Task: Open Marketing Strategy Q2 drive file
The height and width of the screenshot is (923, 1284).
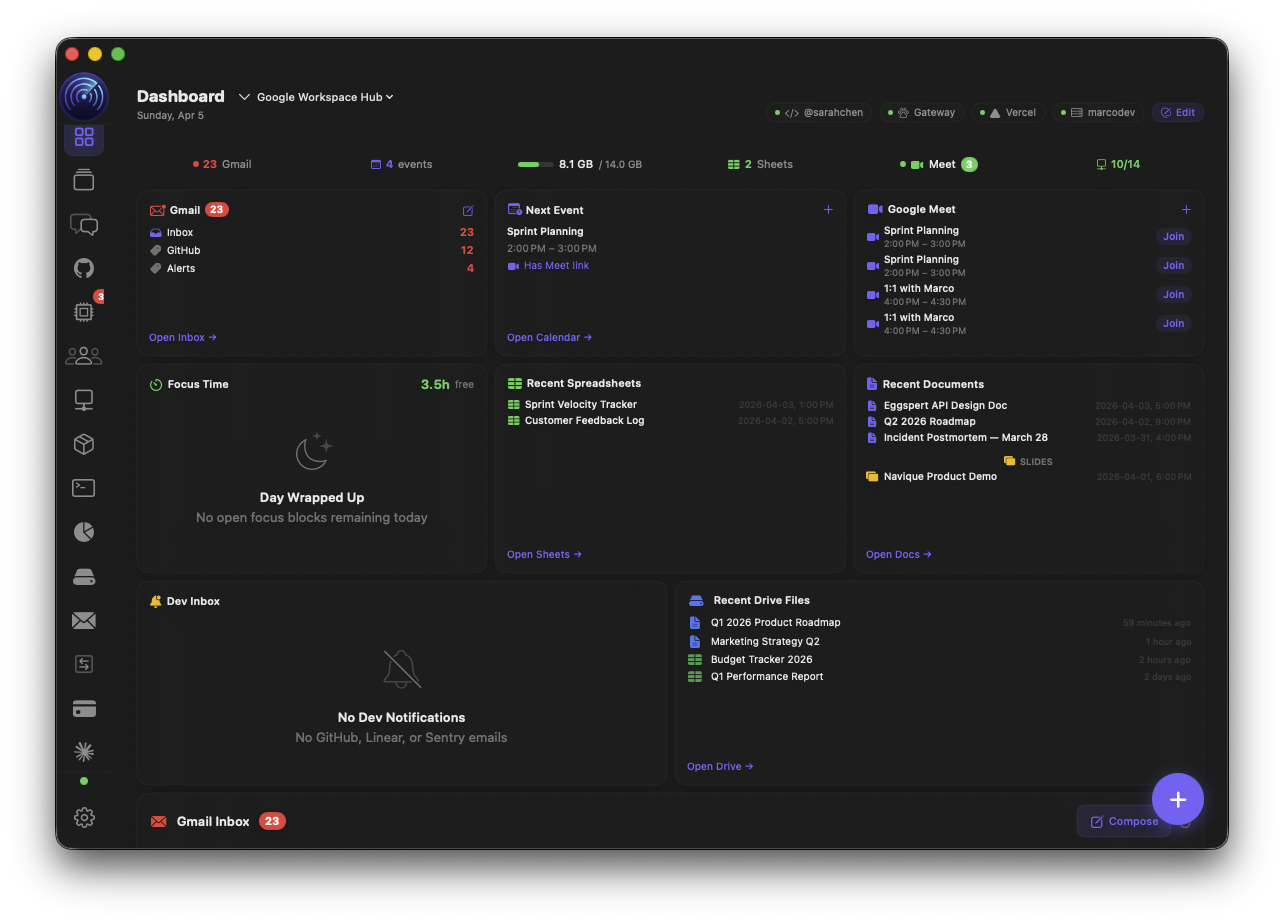Action: 940,642
